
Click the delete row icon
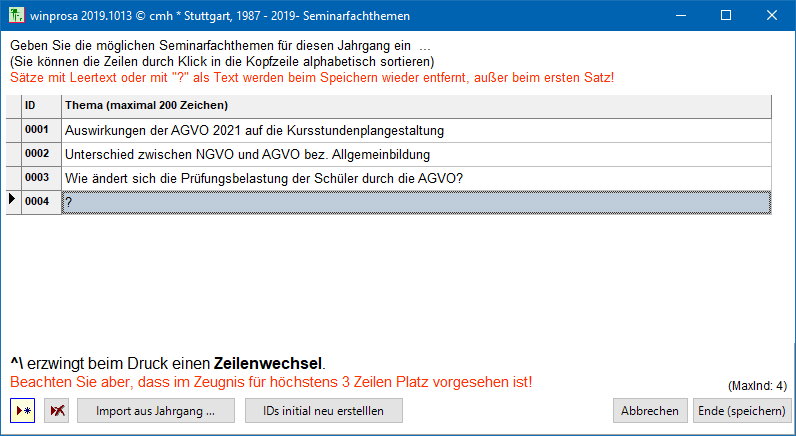pyautogui.click(x=56, y=411)
